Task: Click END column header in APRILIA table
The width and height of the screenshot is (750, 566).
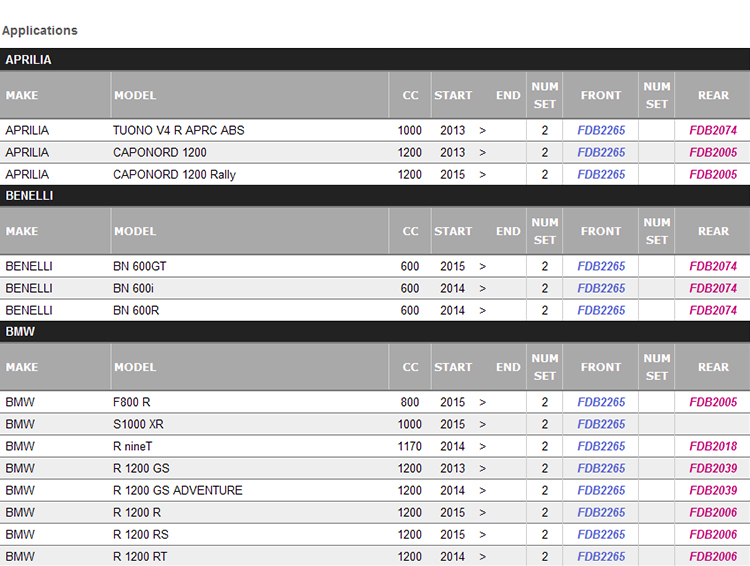Action: coord(508,95)
